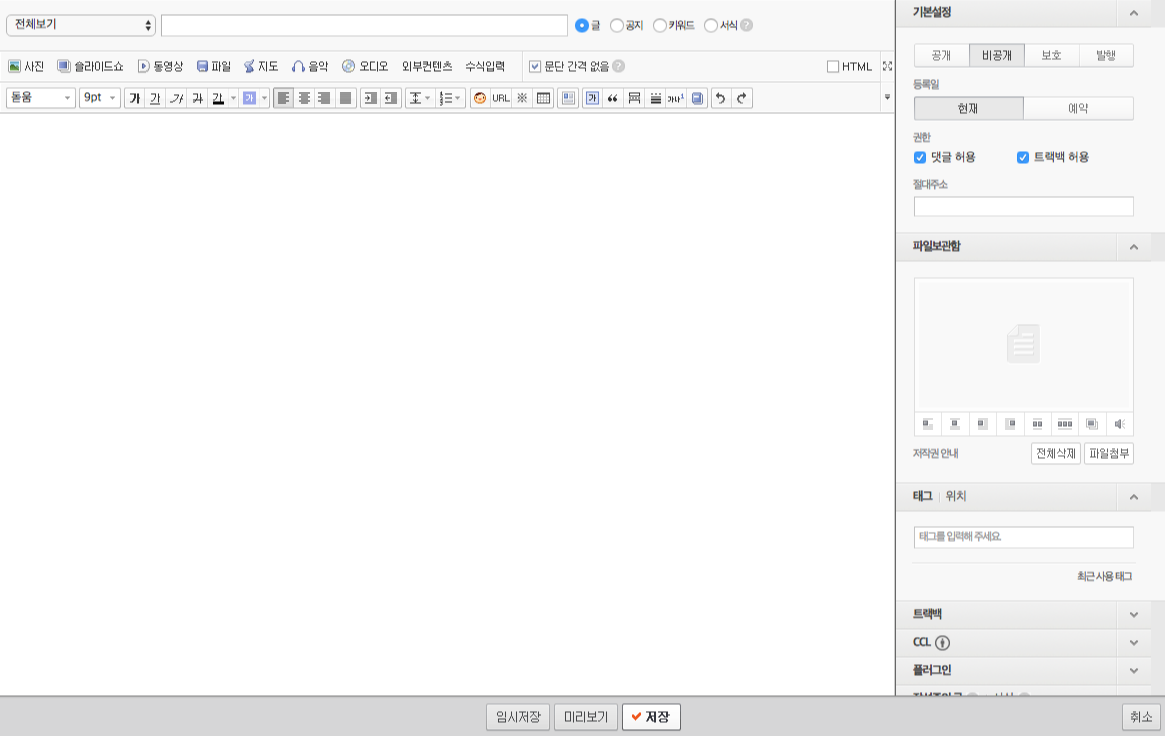The image size is (1165, 736).
Task: Undo the last edit
Action: pyautogui.click(x=720, y=98)
